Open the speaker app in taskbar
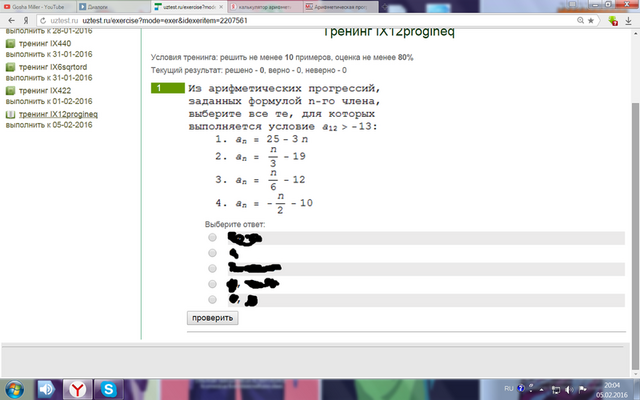Screen dimensions: 640x400 (46, 389)
